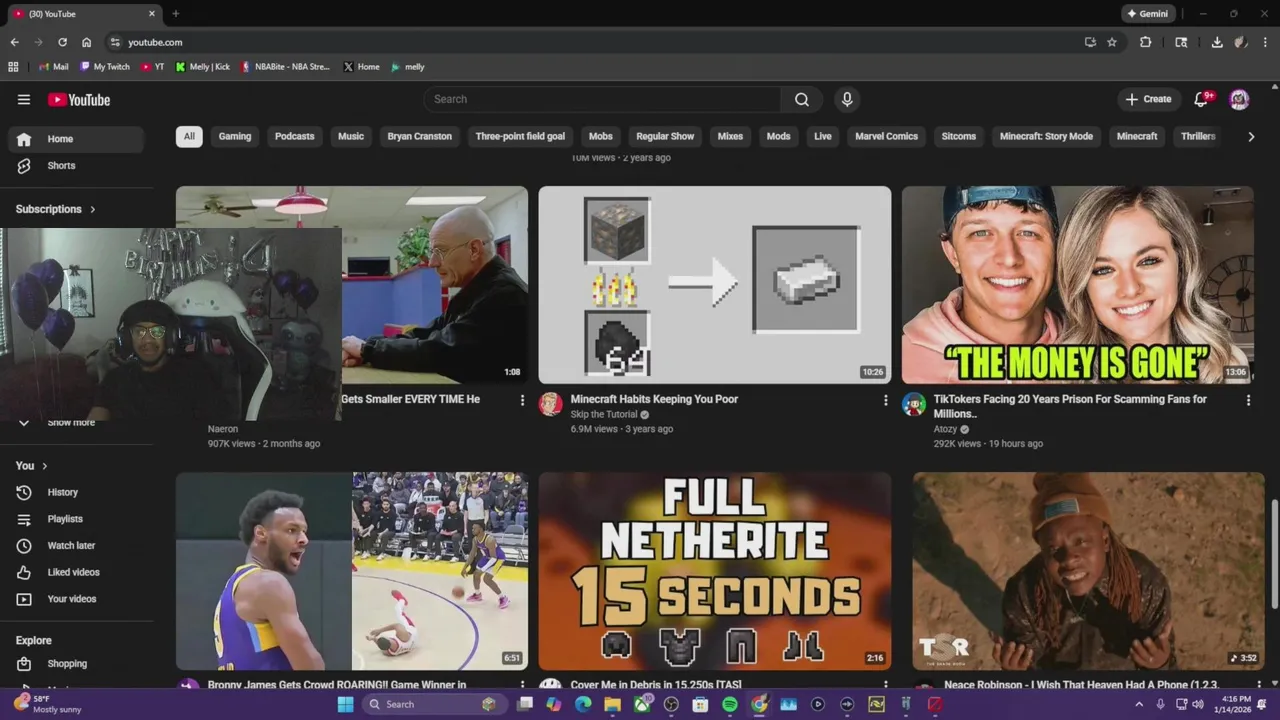Click Skip the Tutorial channel avatar

pyautogui.click(x=550, y=403)
